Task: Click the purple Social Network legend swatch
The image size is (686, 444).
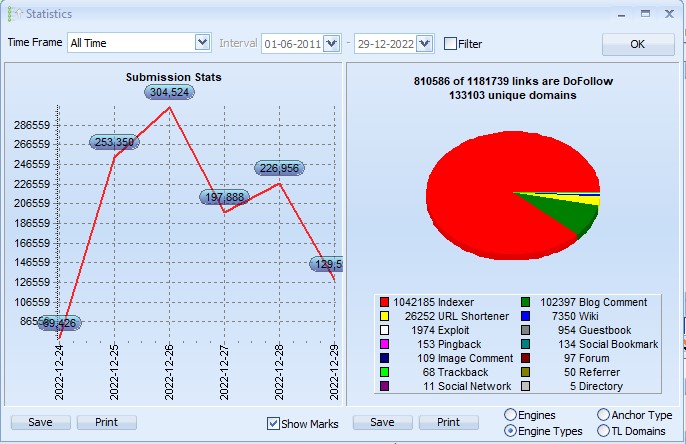Action: tap(384, 386)
